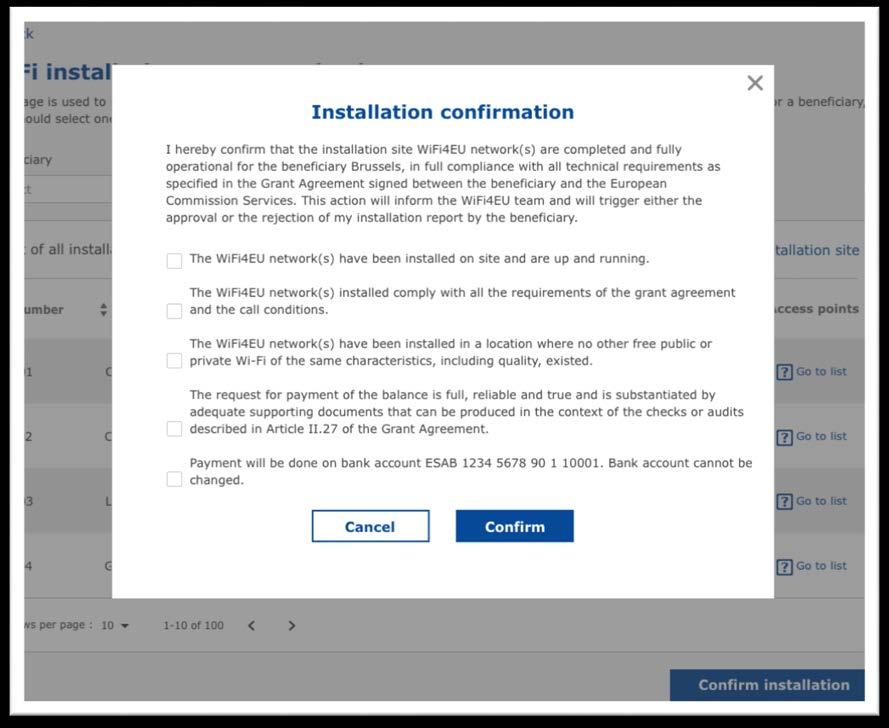
Task: Go to next page of results
Action: click(291, 625)
